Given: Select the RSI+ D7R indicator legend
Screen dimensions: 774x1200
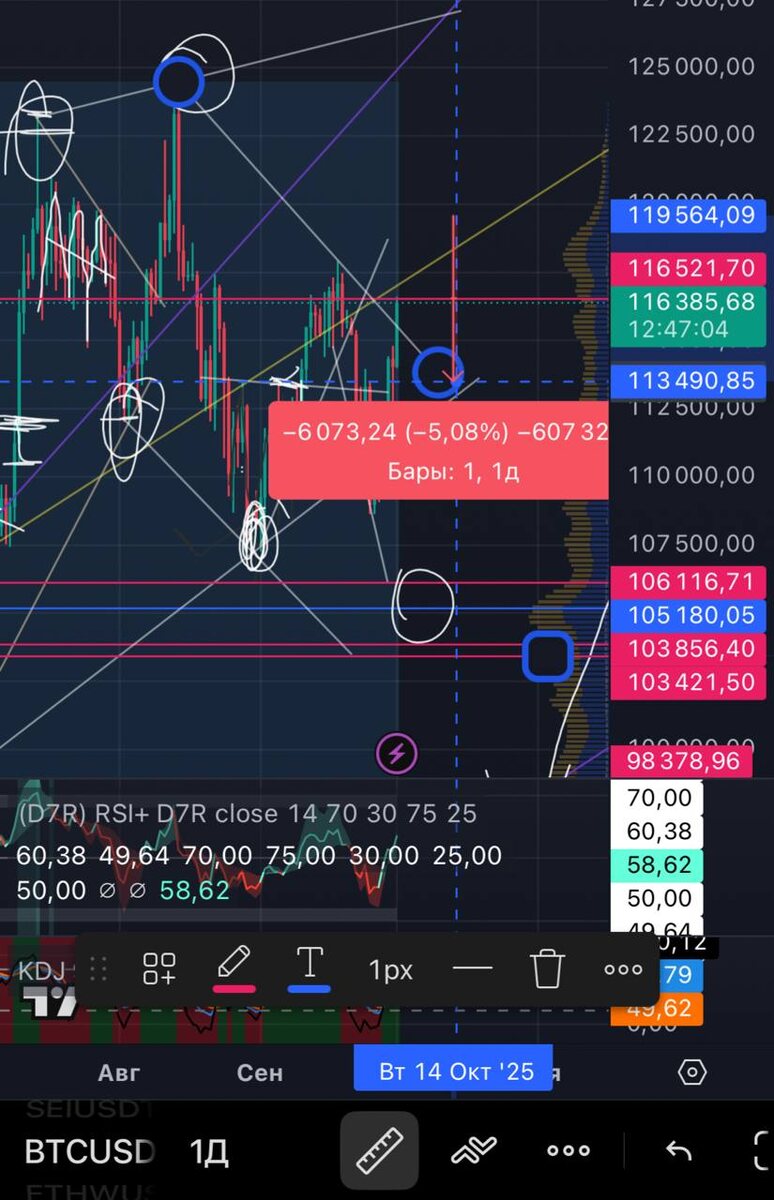Looking at the screenshot, I should coord(248,813).
